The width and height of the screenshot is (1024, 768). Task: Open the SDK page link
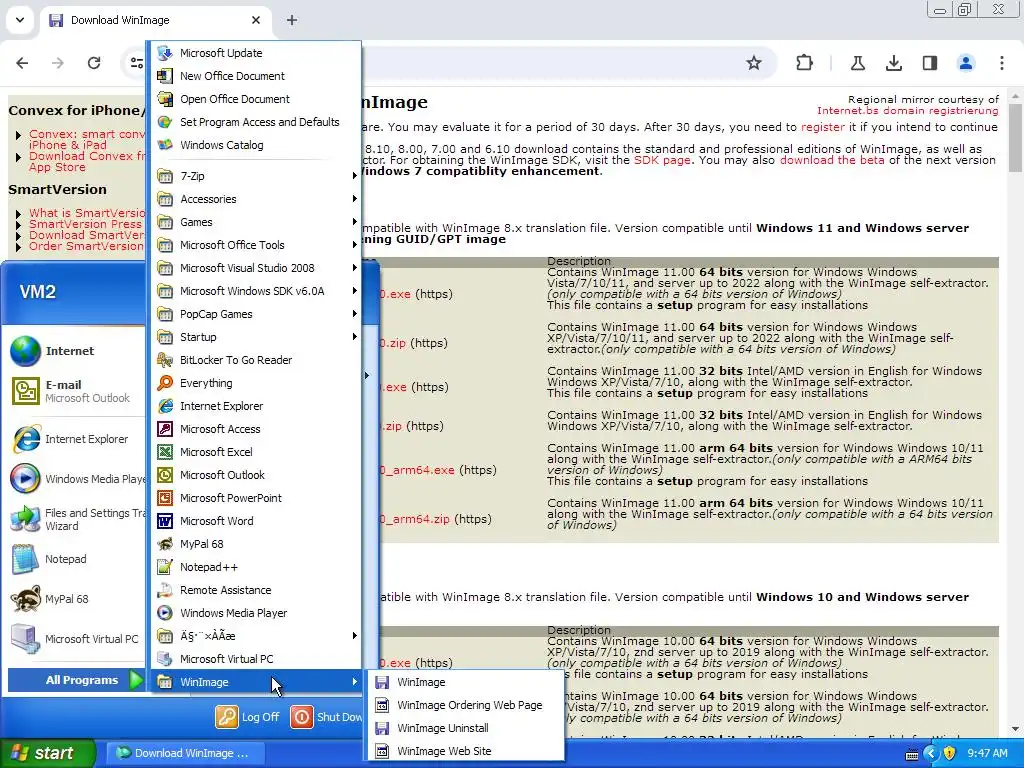click(x=662, y=160)
